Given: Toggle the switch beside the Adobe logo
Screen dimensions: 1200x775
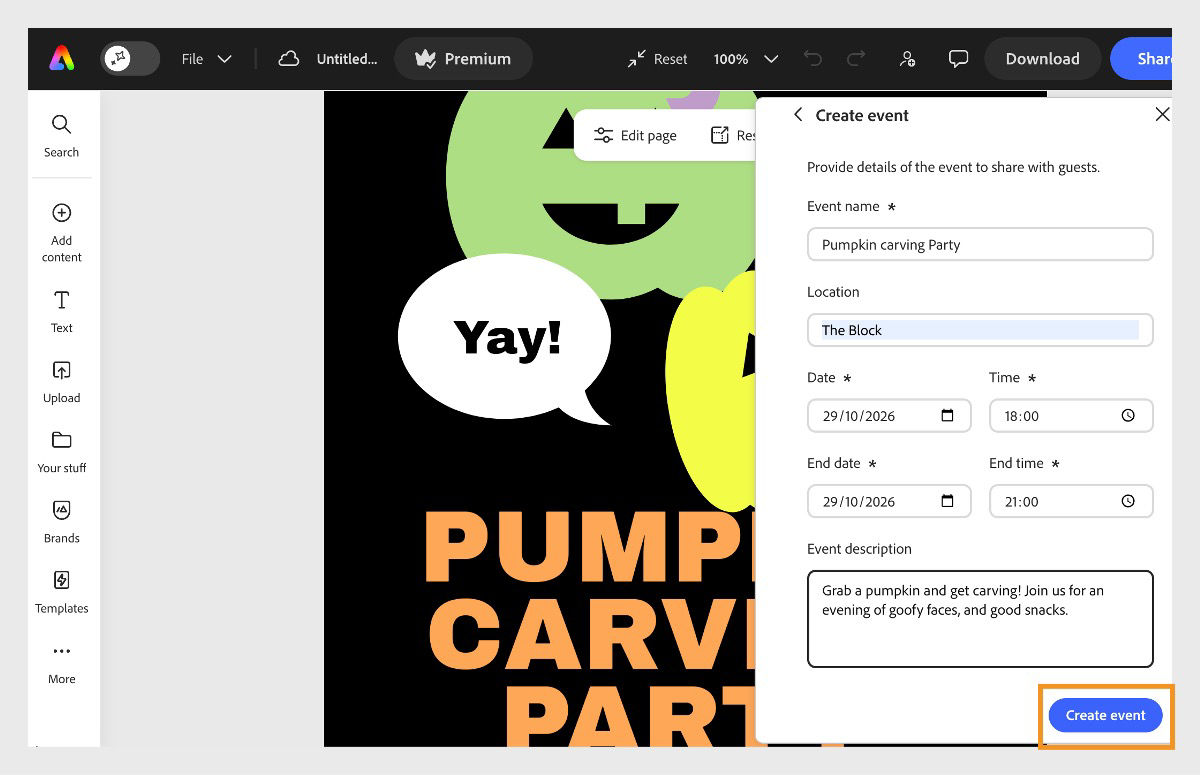Looking at the screenshot, I should point(130,59).
